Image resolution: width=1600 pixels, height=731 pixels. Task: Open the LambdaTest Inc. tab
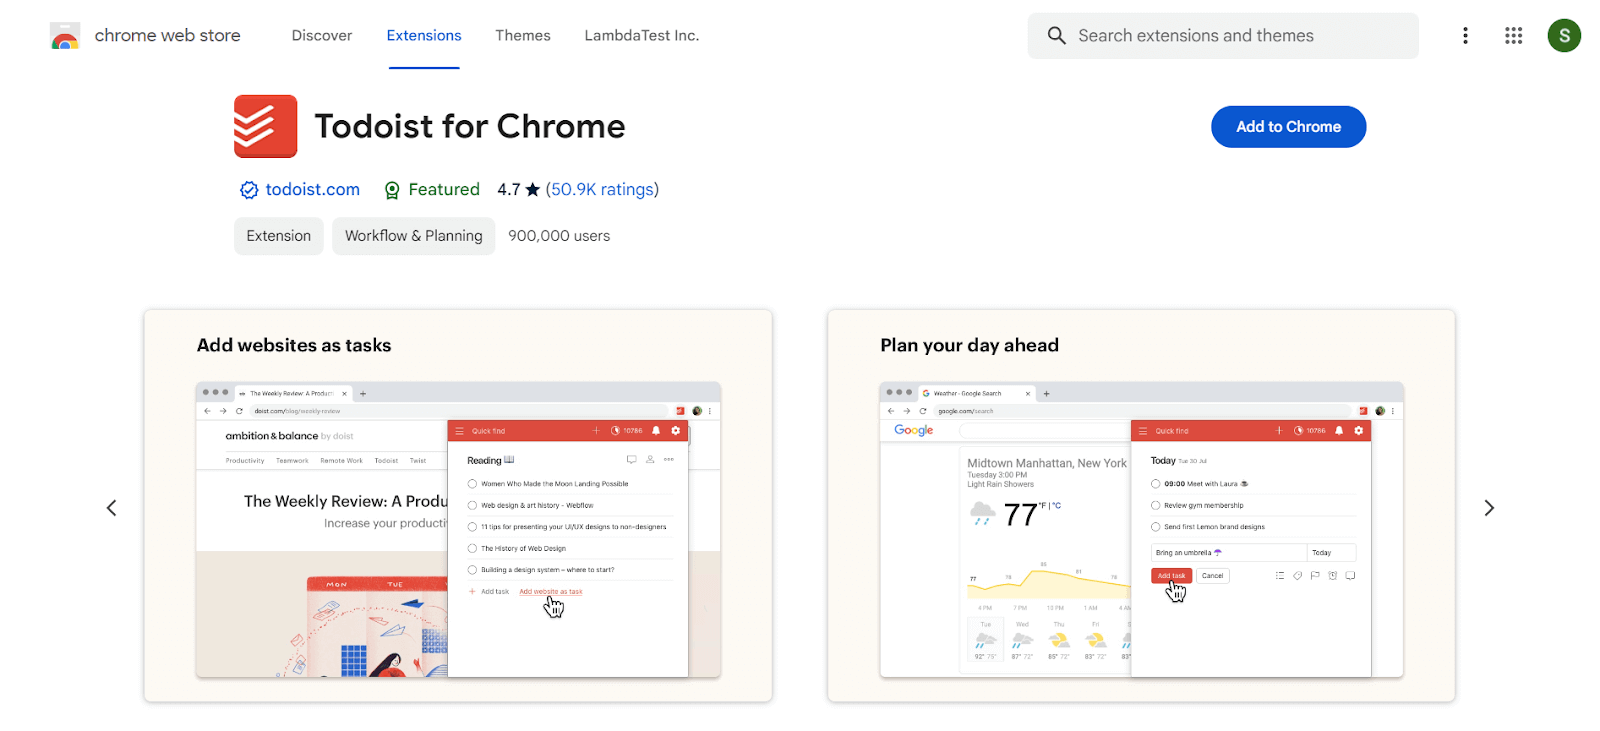(x=642, y=36)
